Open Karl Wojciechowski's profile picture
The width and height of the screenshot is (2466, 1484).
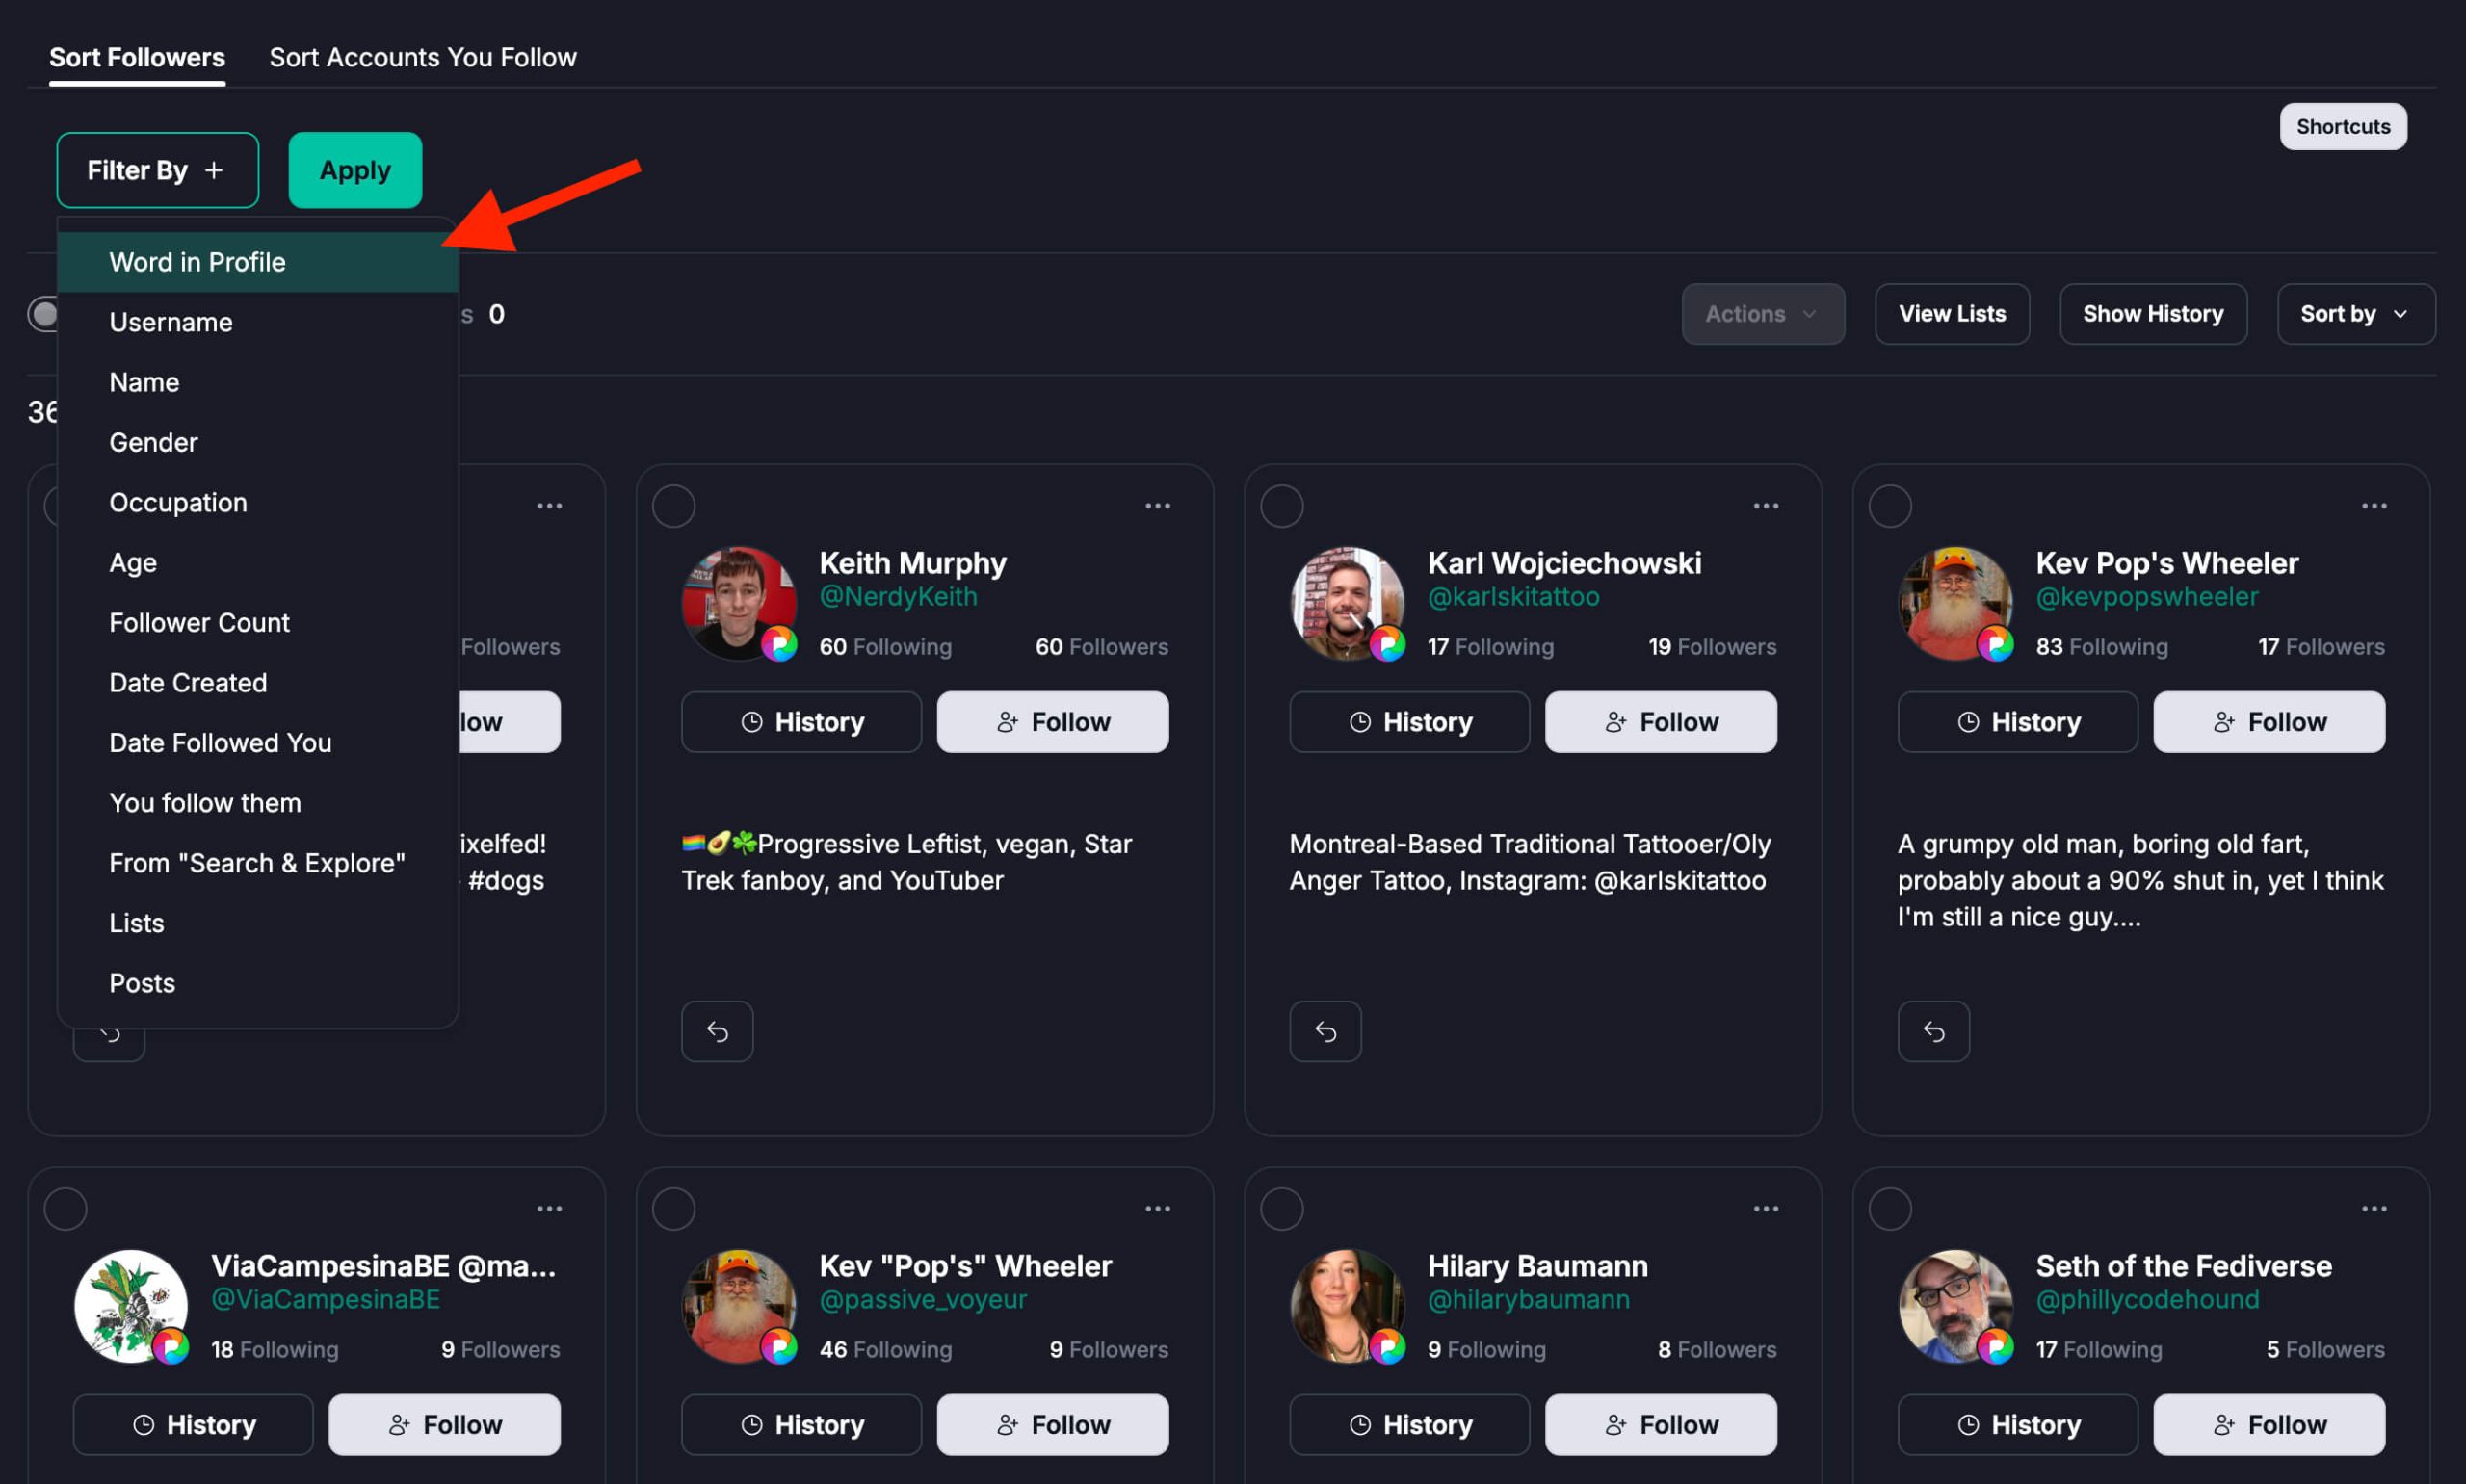[x=1346, y=602]
